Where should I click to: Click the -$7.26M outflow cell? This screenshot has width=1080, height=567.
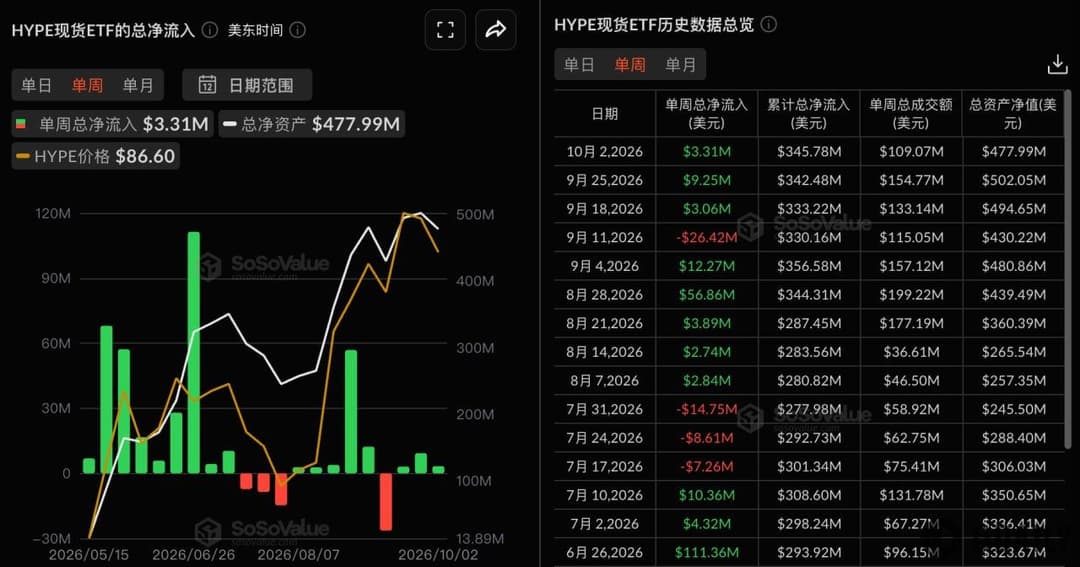tap(706, 466)
